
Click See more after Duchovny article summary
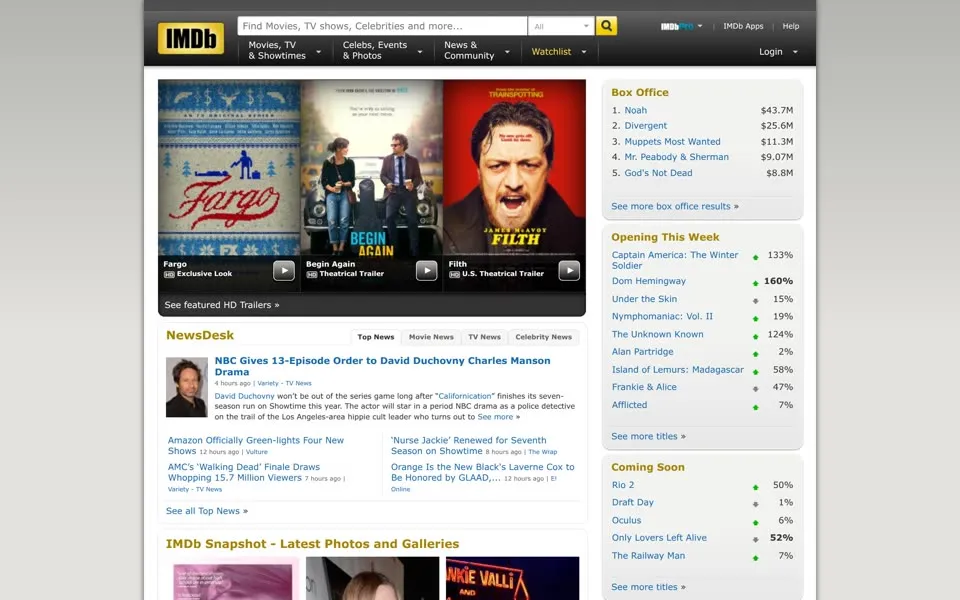(498, 417)
